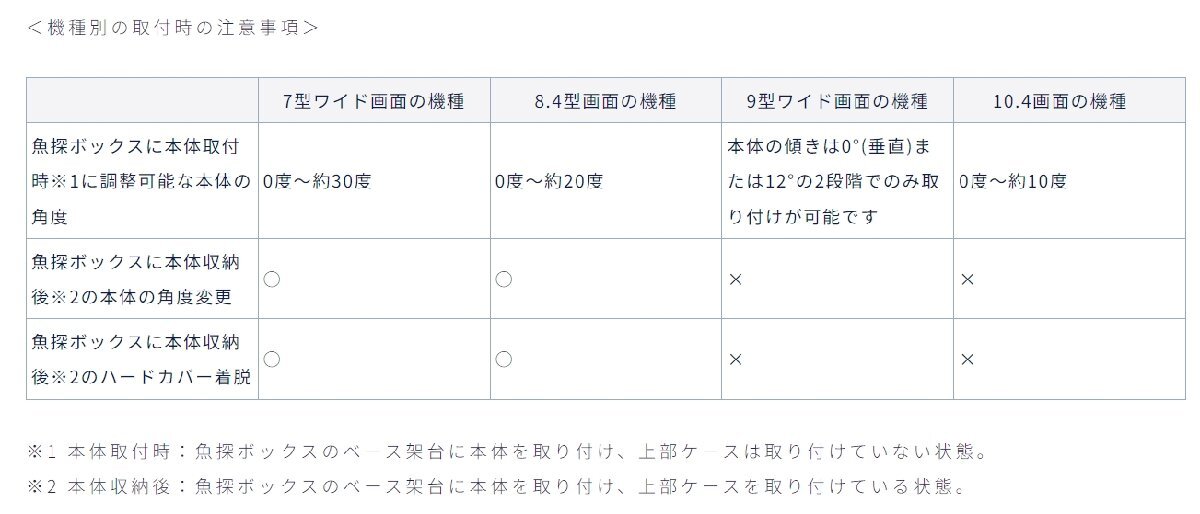Image resolution: width=1200 pixels, height=514 pixels.
Task: Click the circle mark for 7型 angle change row
Action: click(271, 279)
